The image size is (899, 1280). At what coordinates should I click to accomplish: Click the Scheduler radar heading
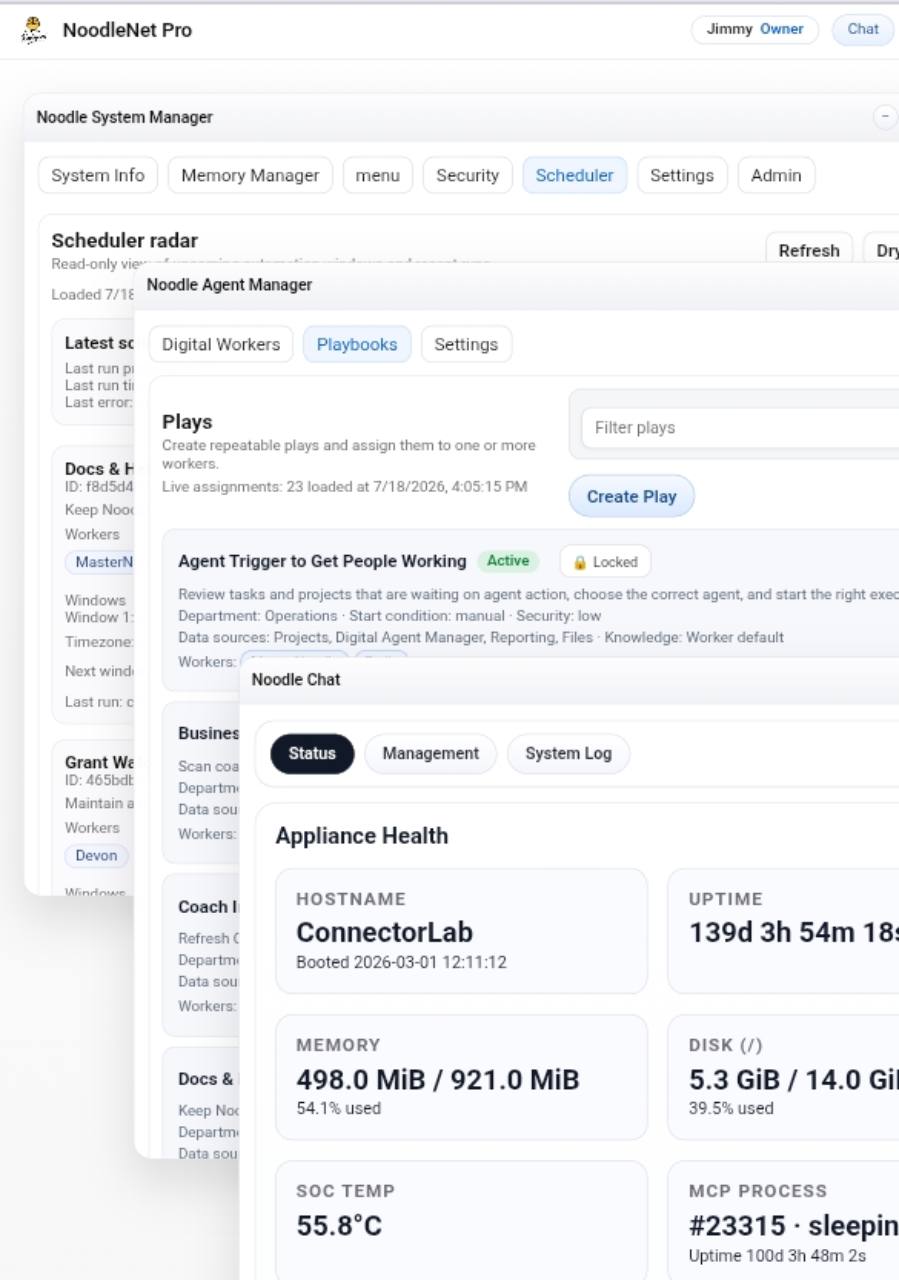[x=124, y=240]
